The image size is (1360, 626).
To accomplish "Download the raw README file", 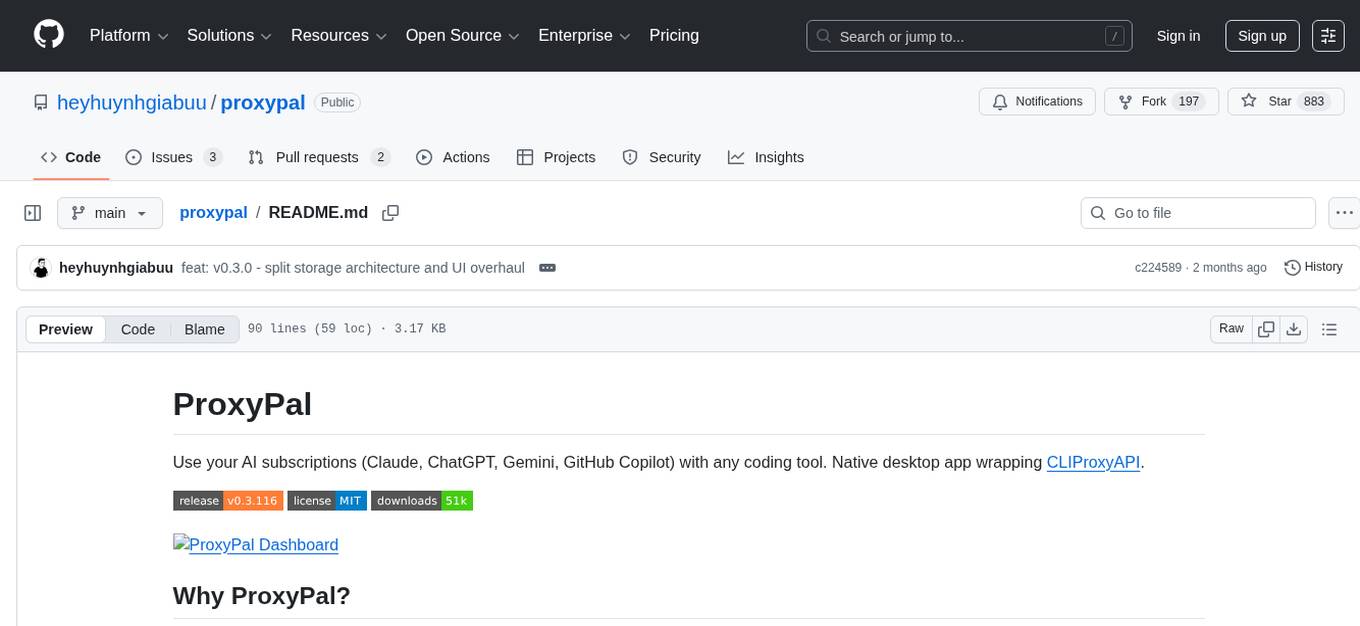I will pos(1294,328).
